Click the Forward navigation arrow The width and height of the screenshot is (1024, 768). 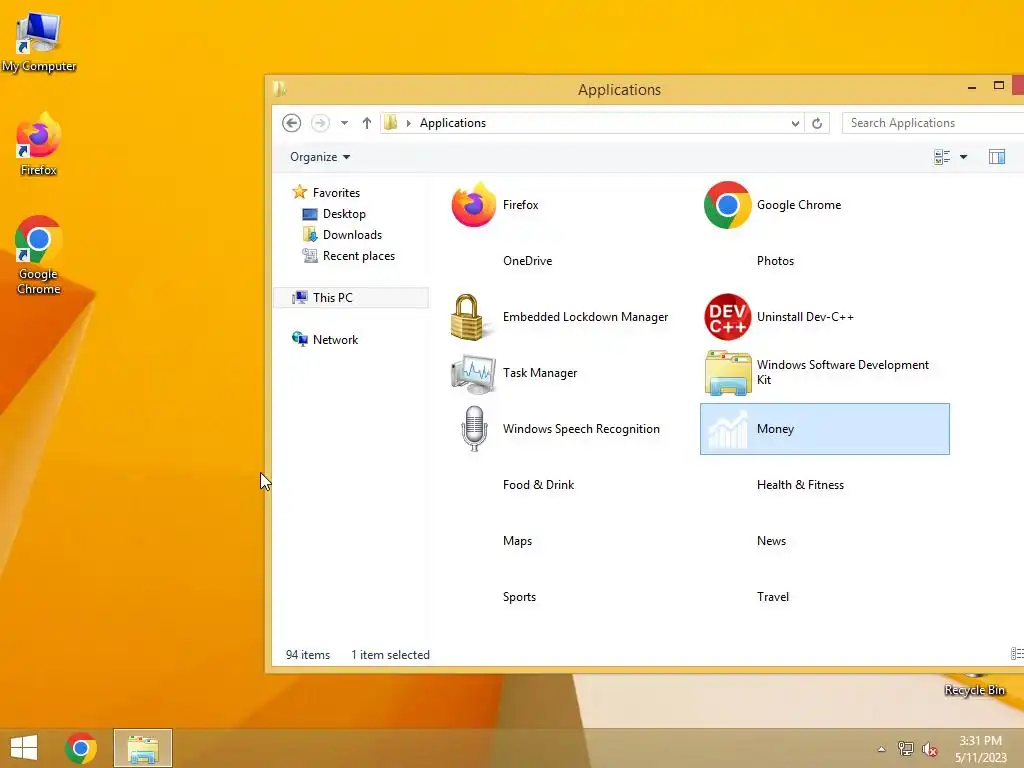(x=320, y=123)
